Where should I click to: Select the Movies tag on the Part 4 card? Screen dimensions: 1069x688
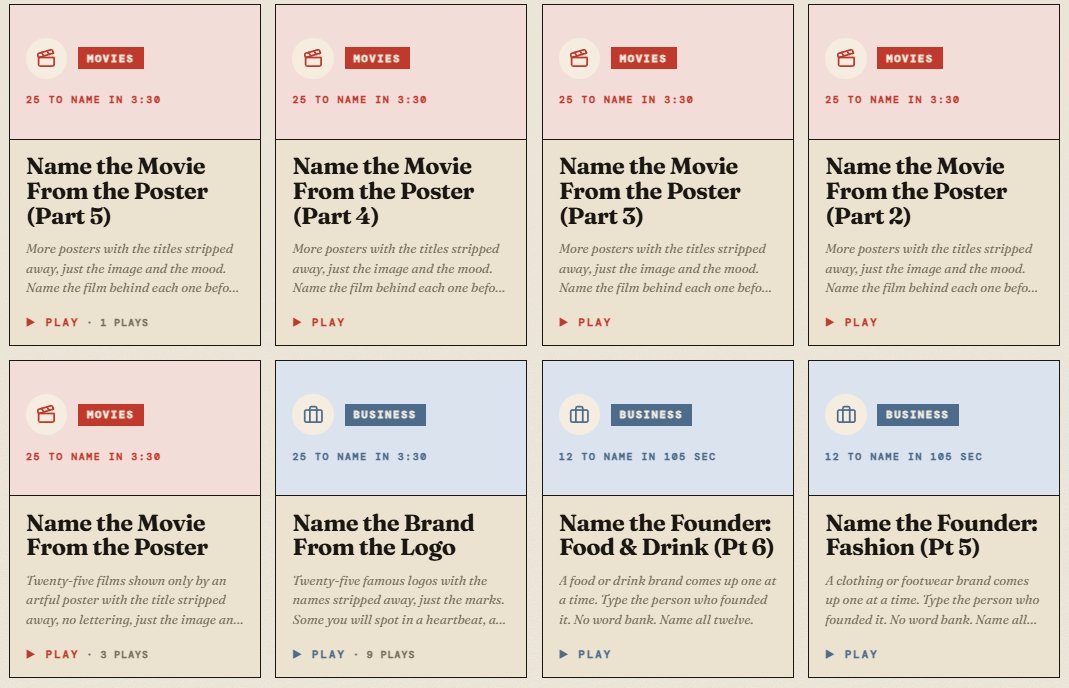(x=377, y=58)
